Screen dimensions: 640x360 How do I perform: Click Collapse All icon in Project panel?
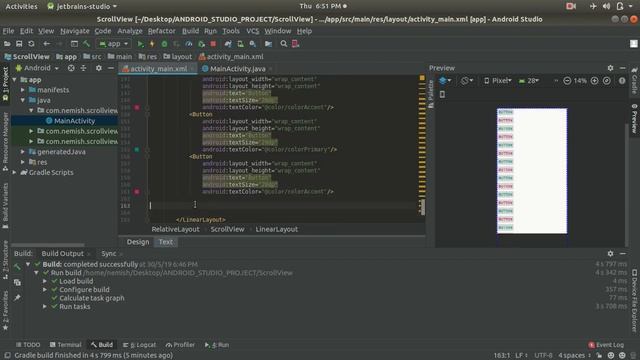pos(84,68)
